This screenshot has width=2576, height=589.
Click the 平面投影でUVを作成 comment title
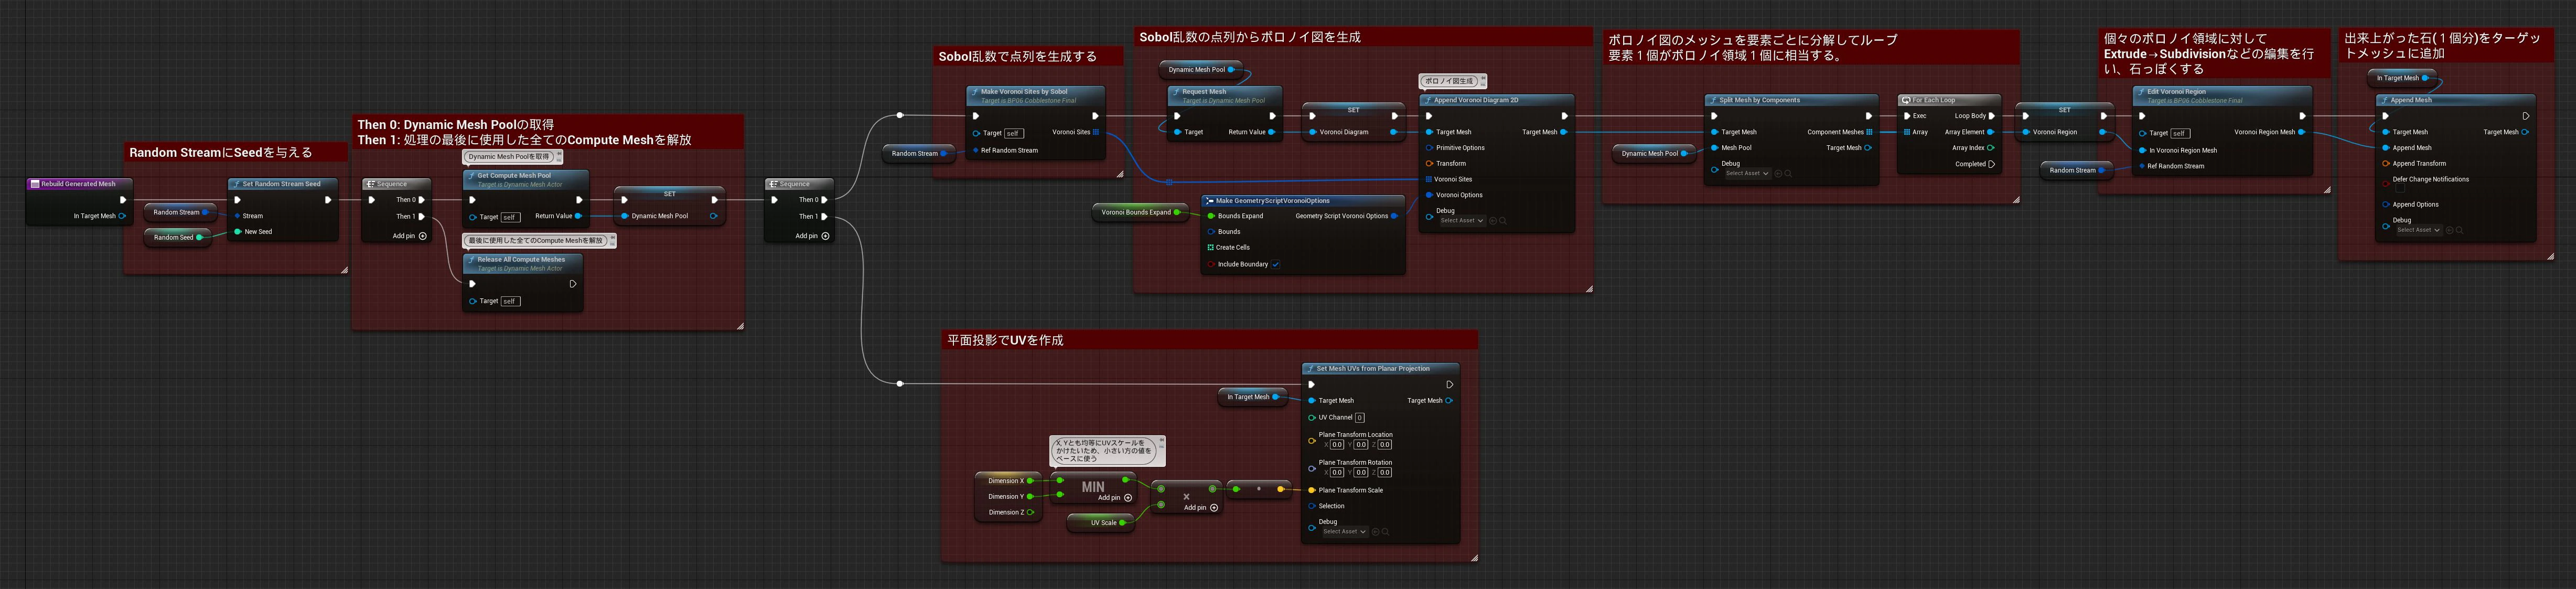[1005, 341]
